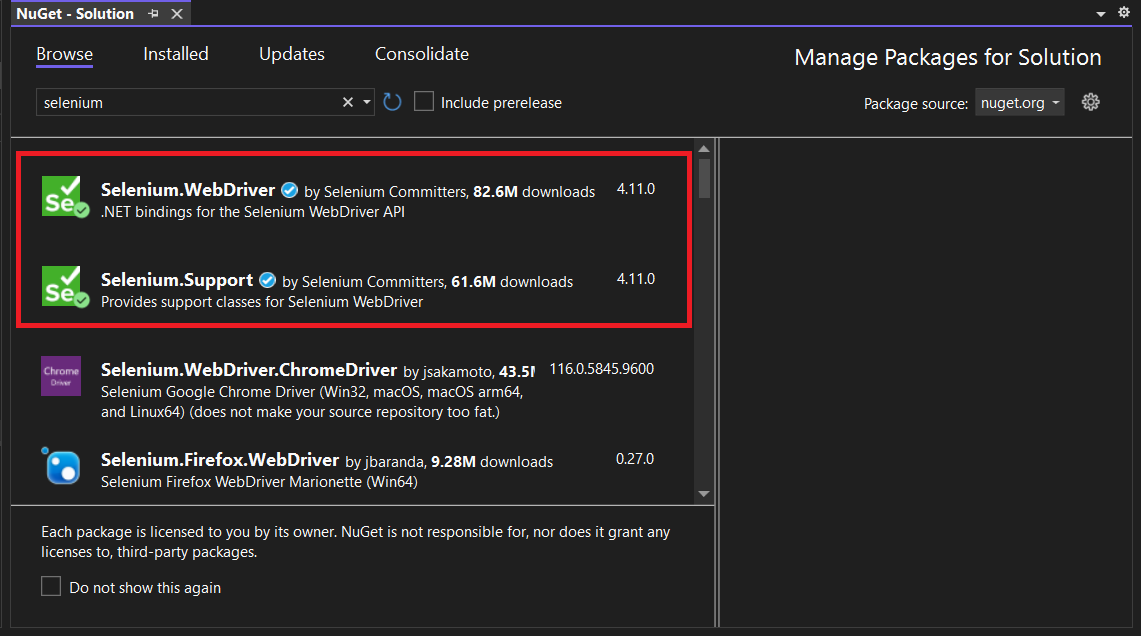Click the Selenium.Support package icon

(x=65, y=286)
